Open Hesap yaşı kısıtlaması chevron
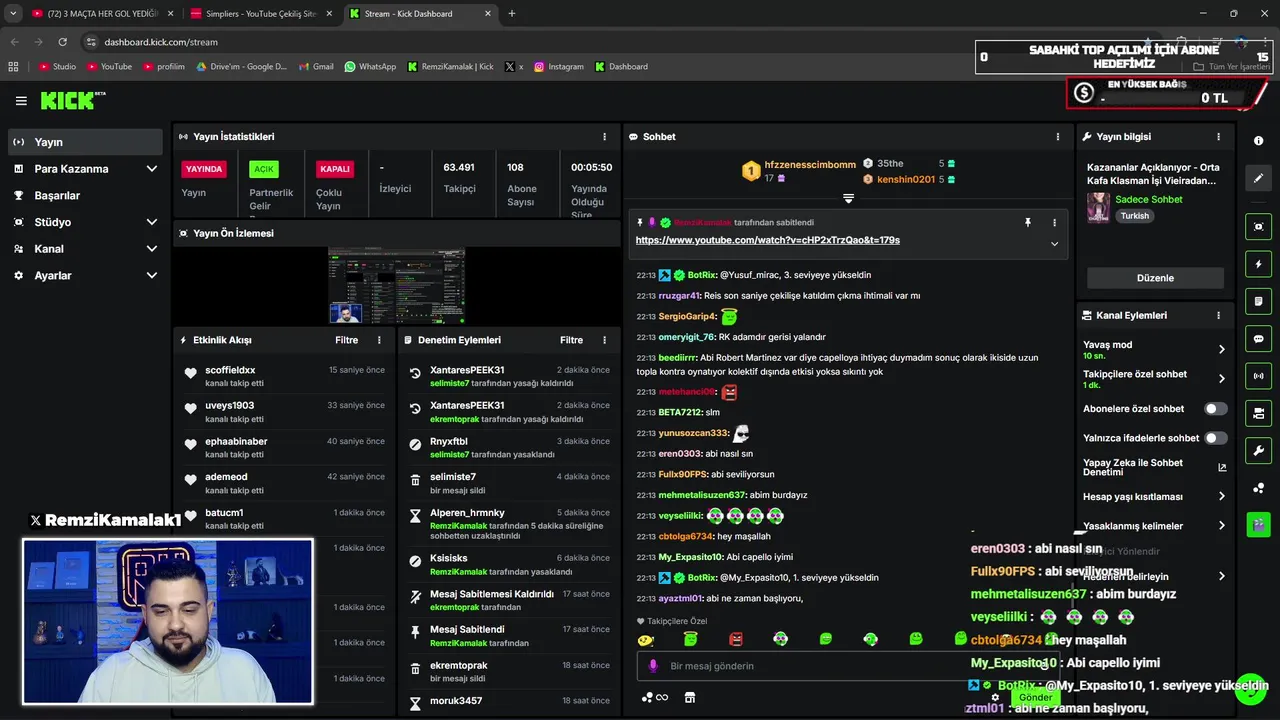The height and width of the screenshot is (720, 1280). pos(1222,496)
